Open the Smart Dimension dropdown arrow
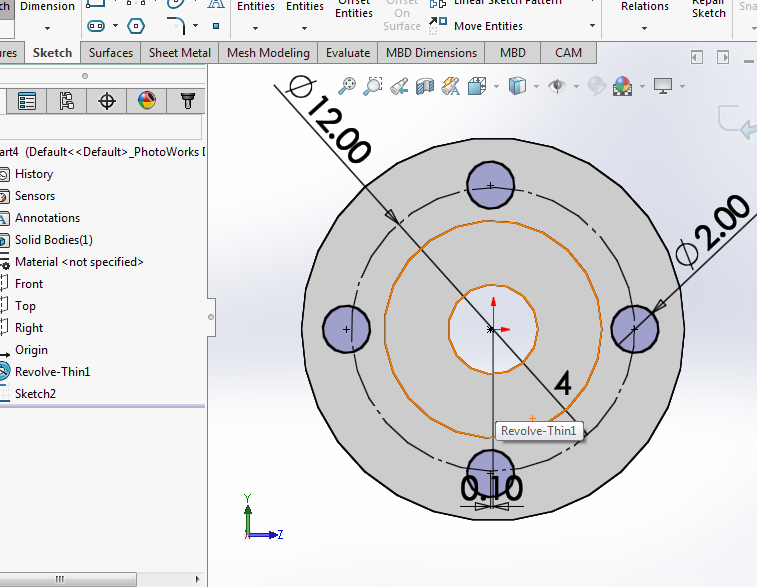 [x=47, y=28]
